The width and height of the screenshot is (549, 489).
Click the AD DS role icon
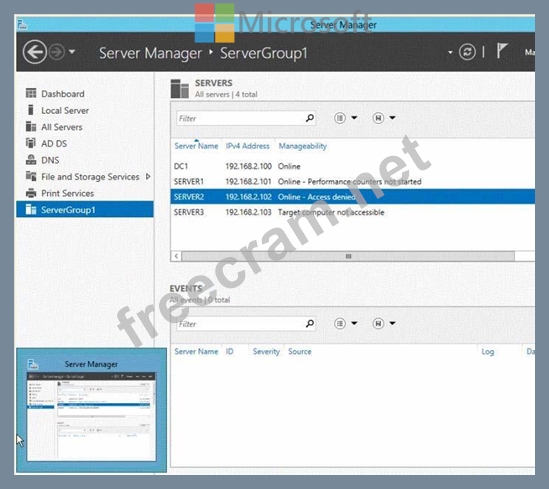tap(31, 143)
